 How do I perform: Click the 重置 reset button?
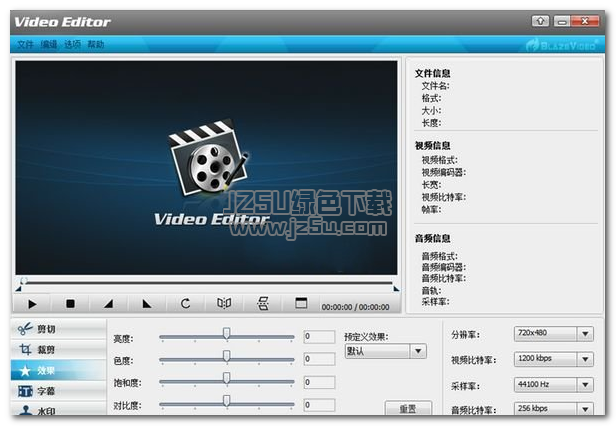(x=408, y=408)
